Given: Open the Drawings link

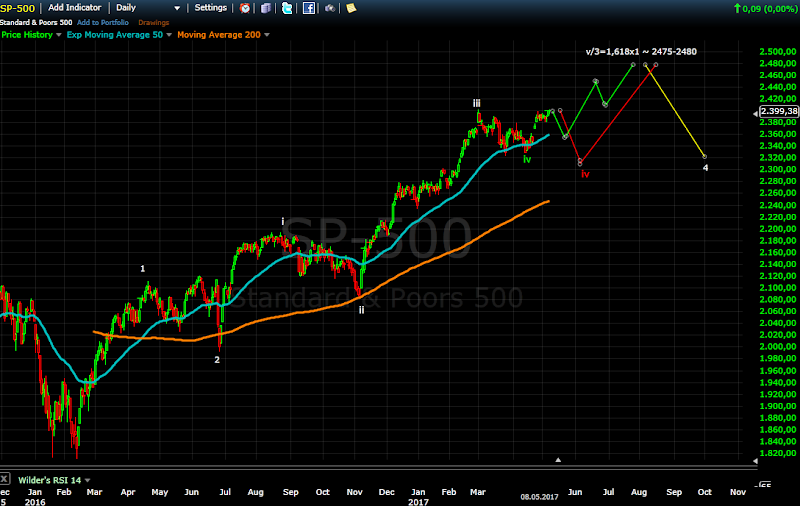Looking at the screenshot, I should 153,22.
